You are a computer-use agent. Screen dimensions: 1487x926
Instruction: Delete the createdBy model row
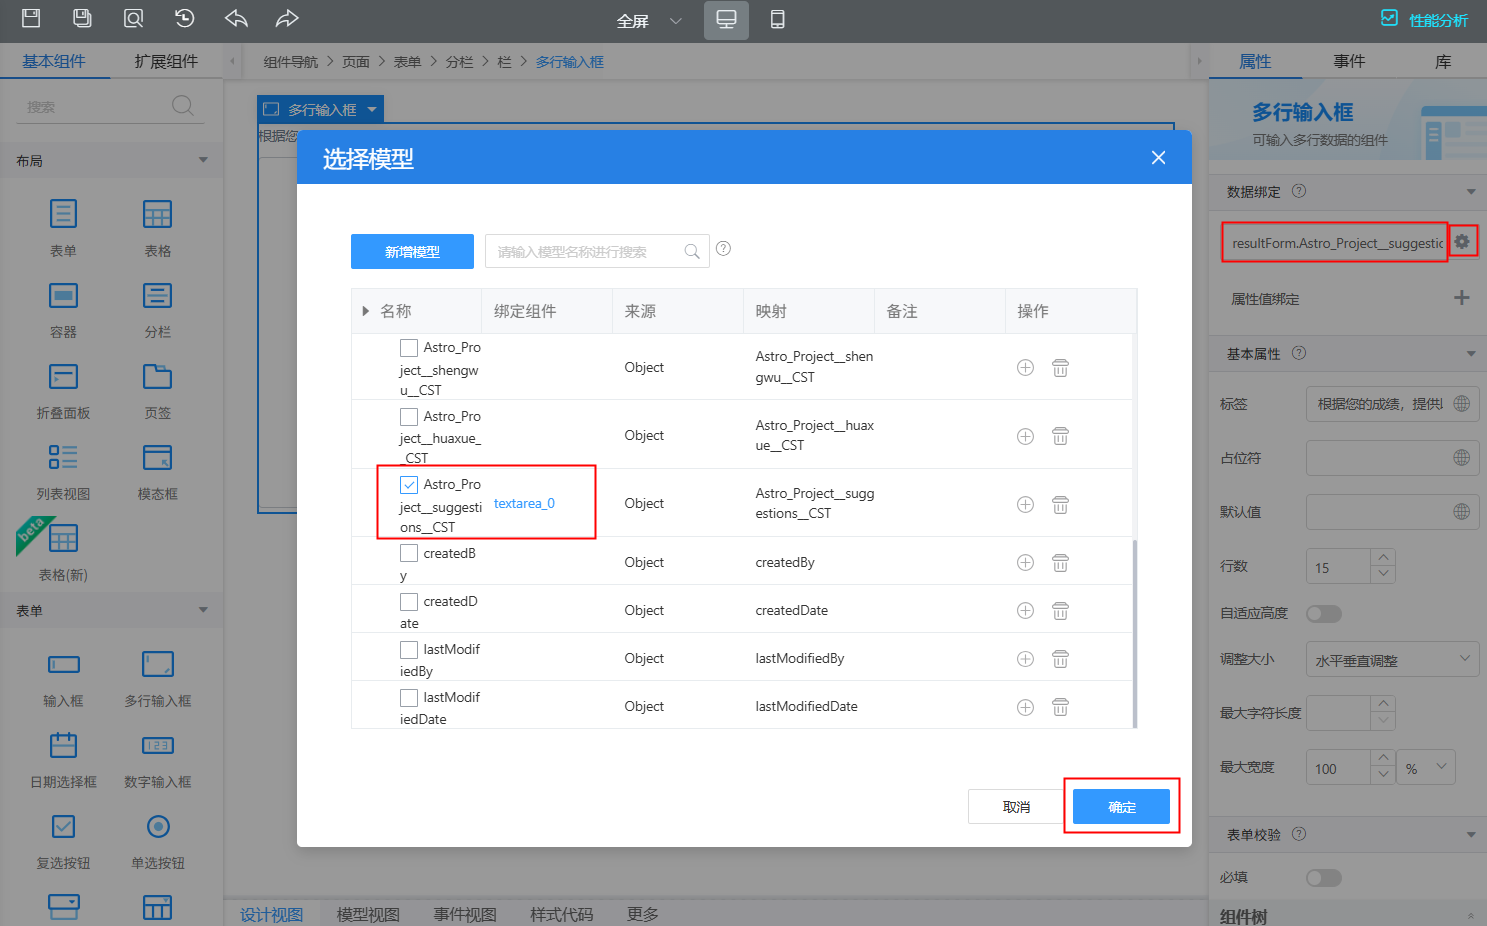[1060, 563]
